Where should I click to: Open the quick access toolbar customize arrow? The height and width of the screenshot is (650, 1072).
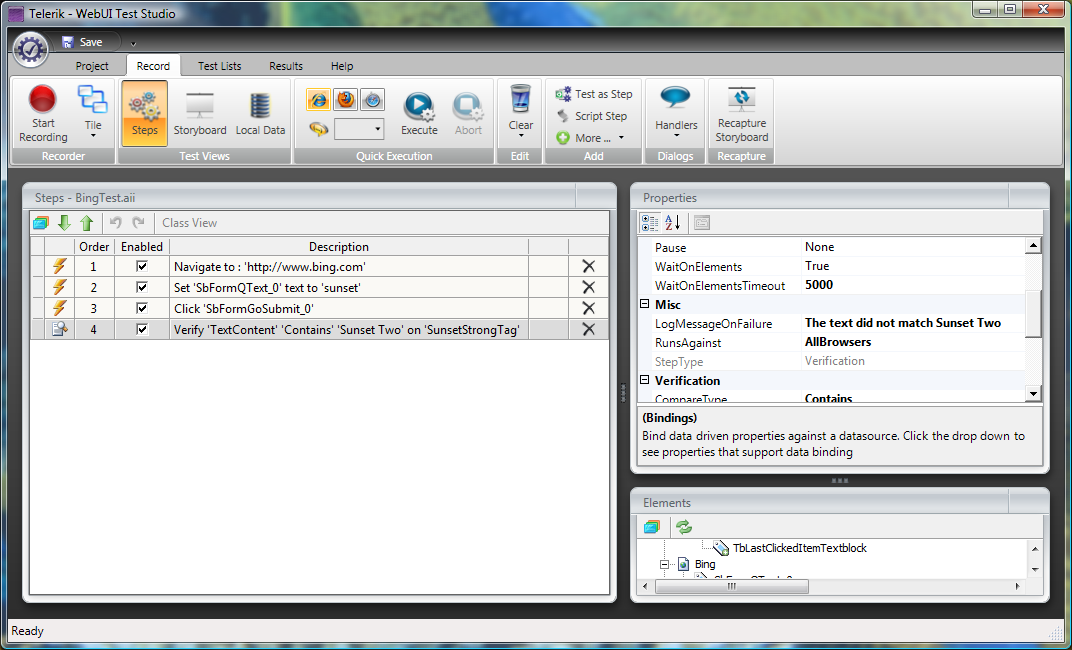[133, 44]
